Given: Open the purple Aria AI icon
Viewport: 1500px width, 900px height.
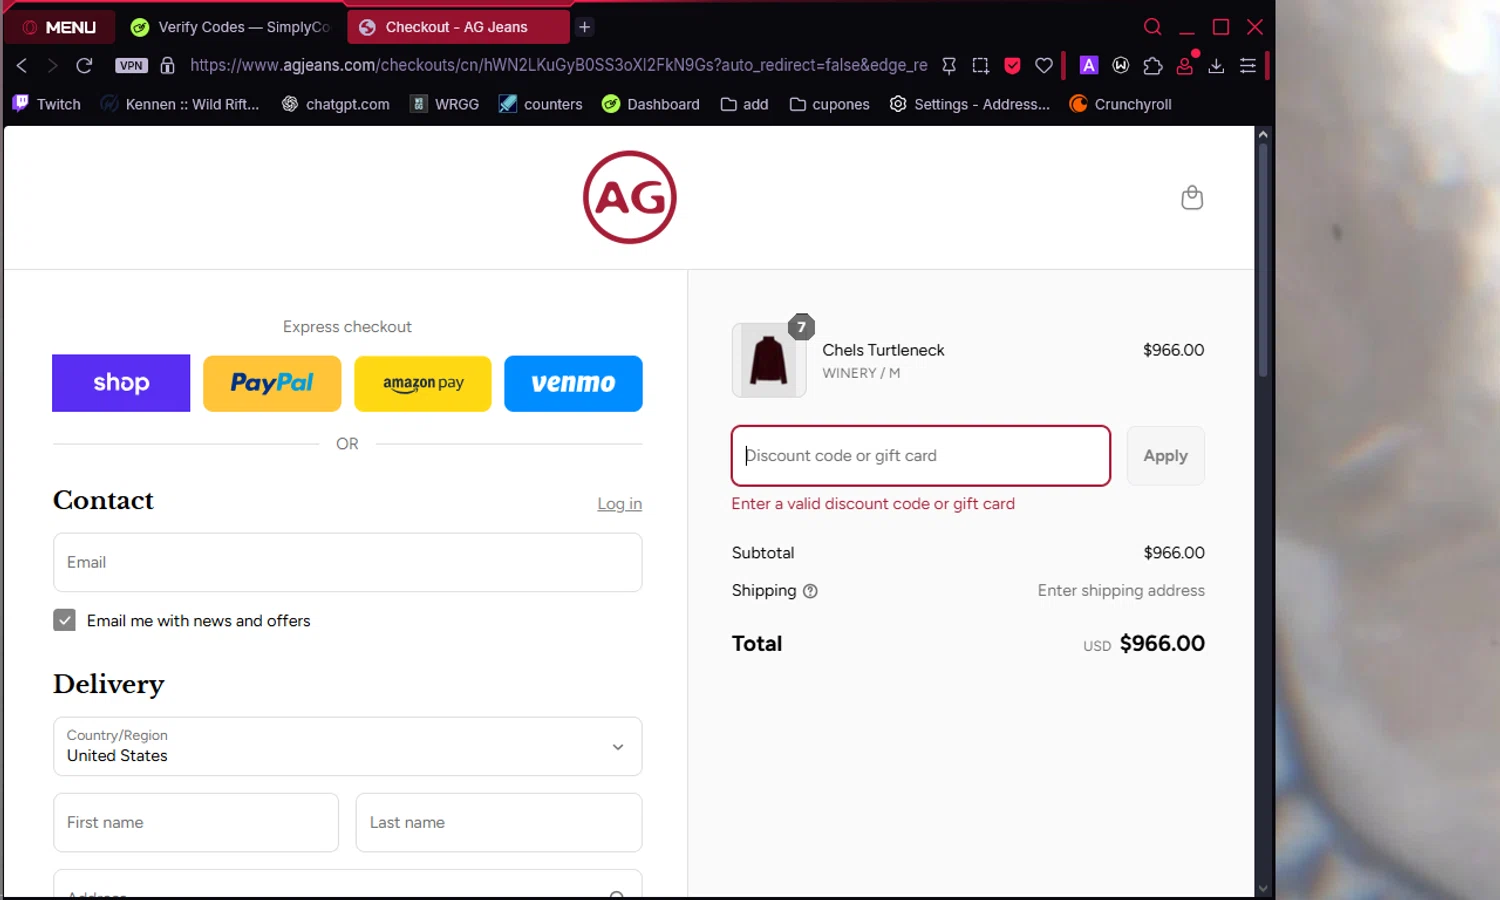Looking at the screenshot, I should point(1089,65).
